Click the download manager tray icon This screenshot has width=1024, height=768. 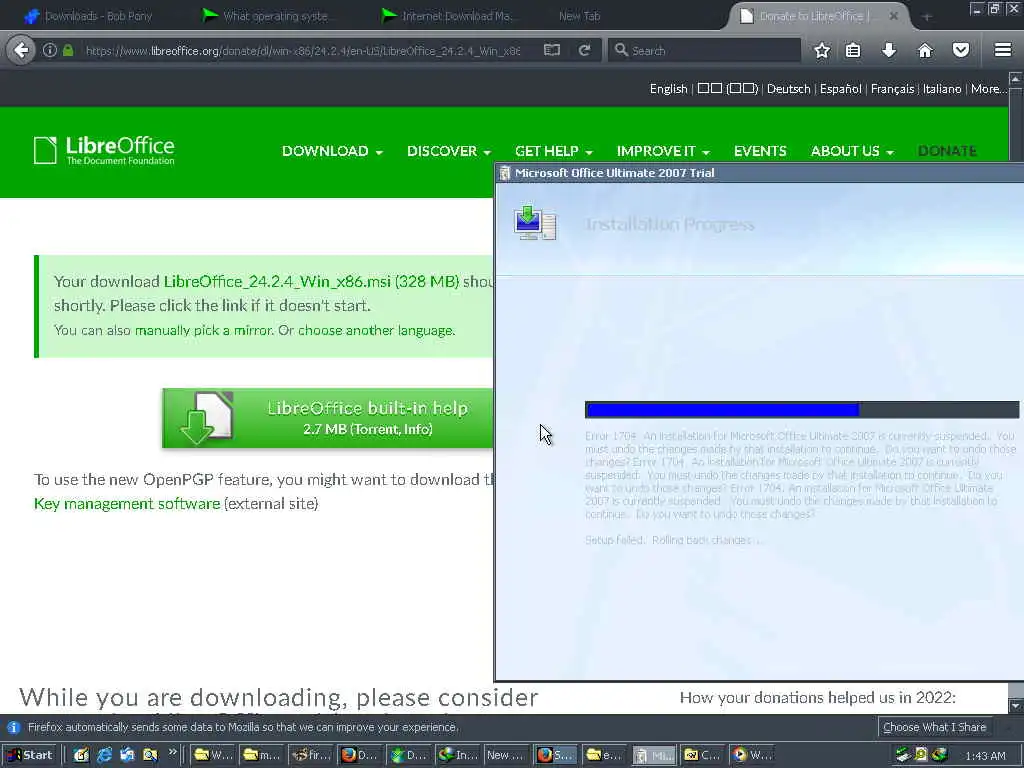pyautogui.click(x=939, y=755)
